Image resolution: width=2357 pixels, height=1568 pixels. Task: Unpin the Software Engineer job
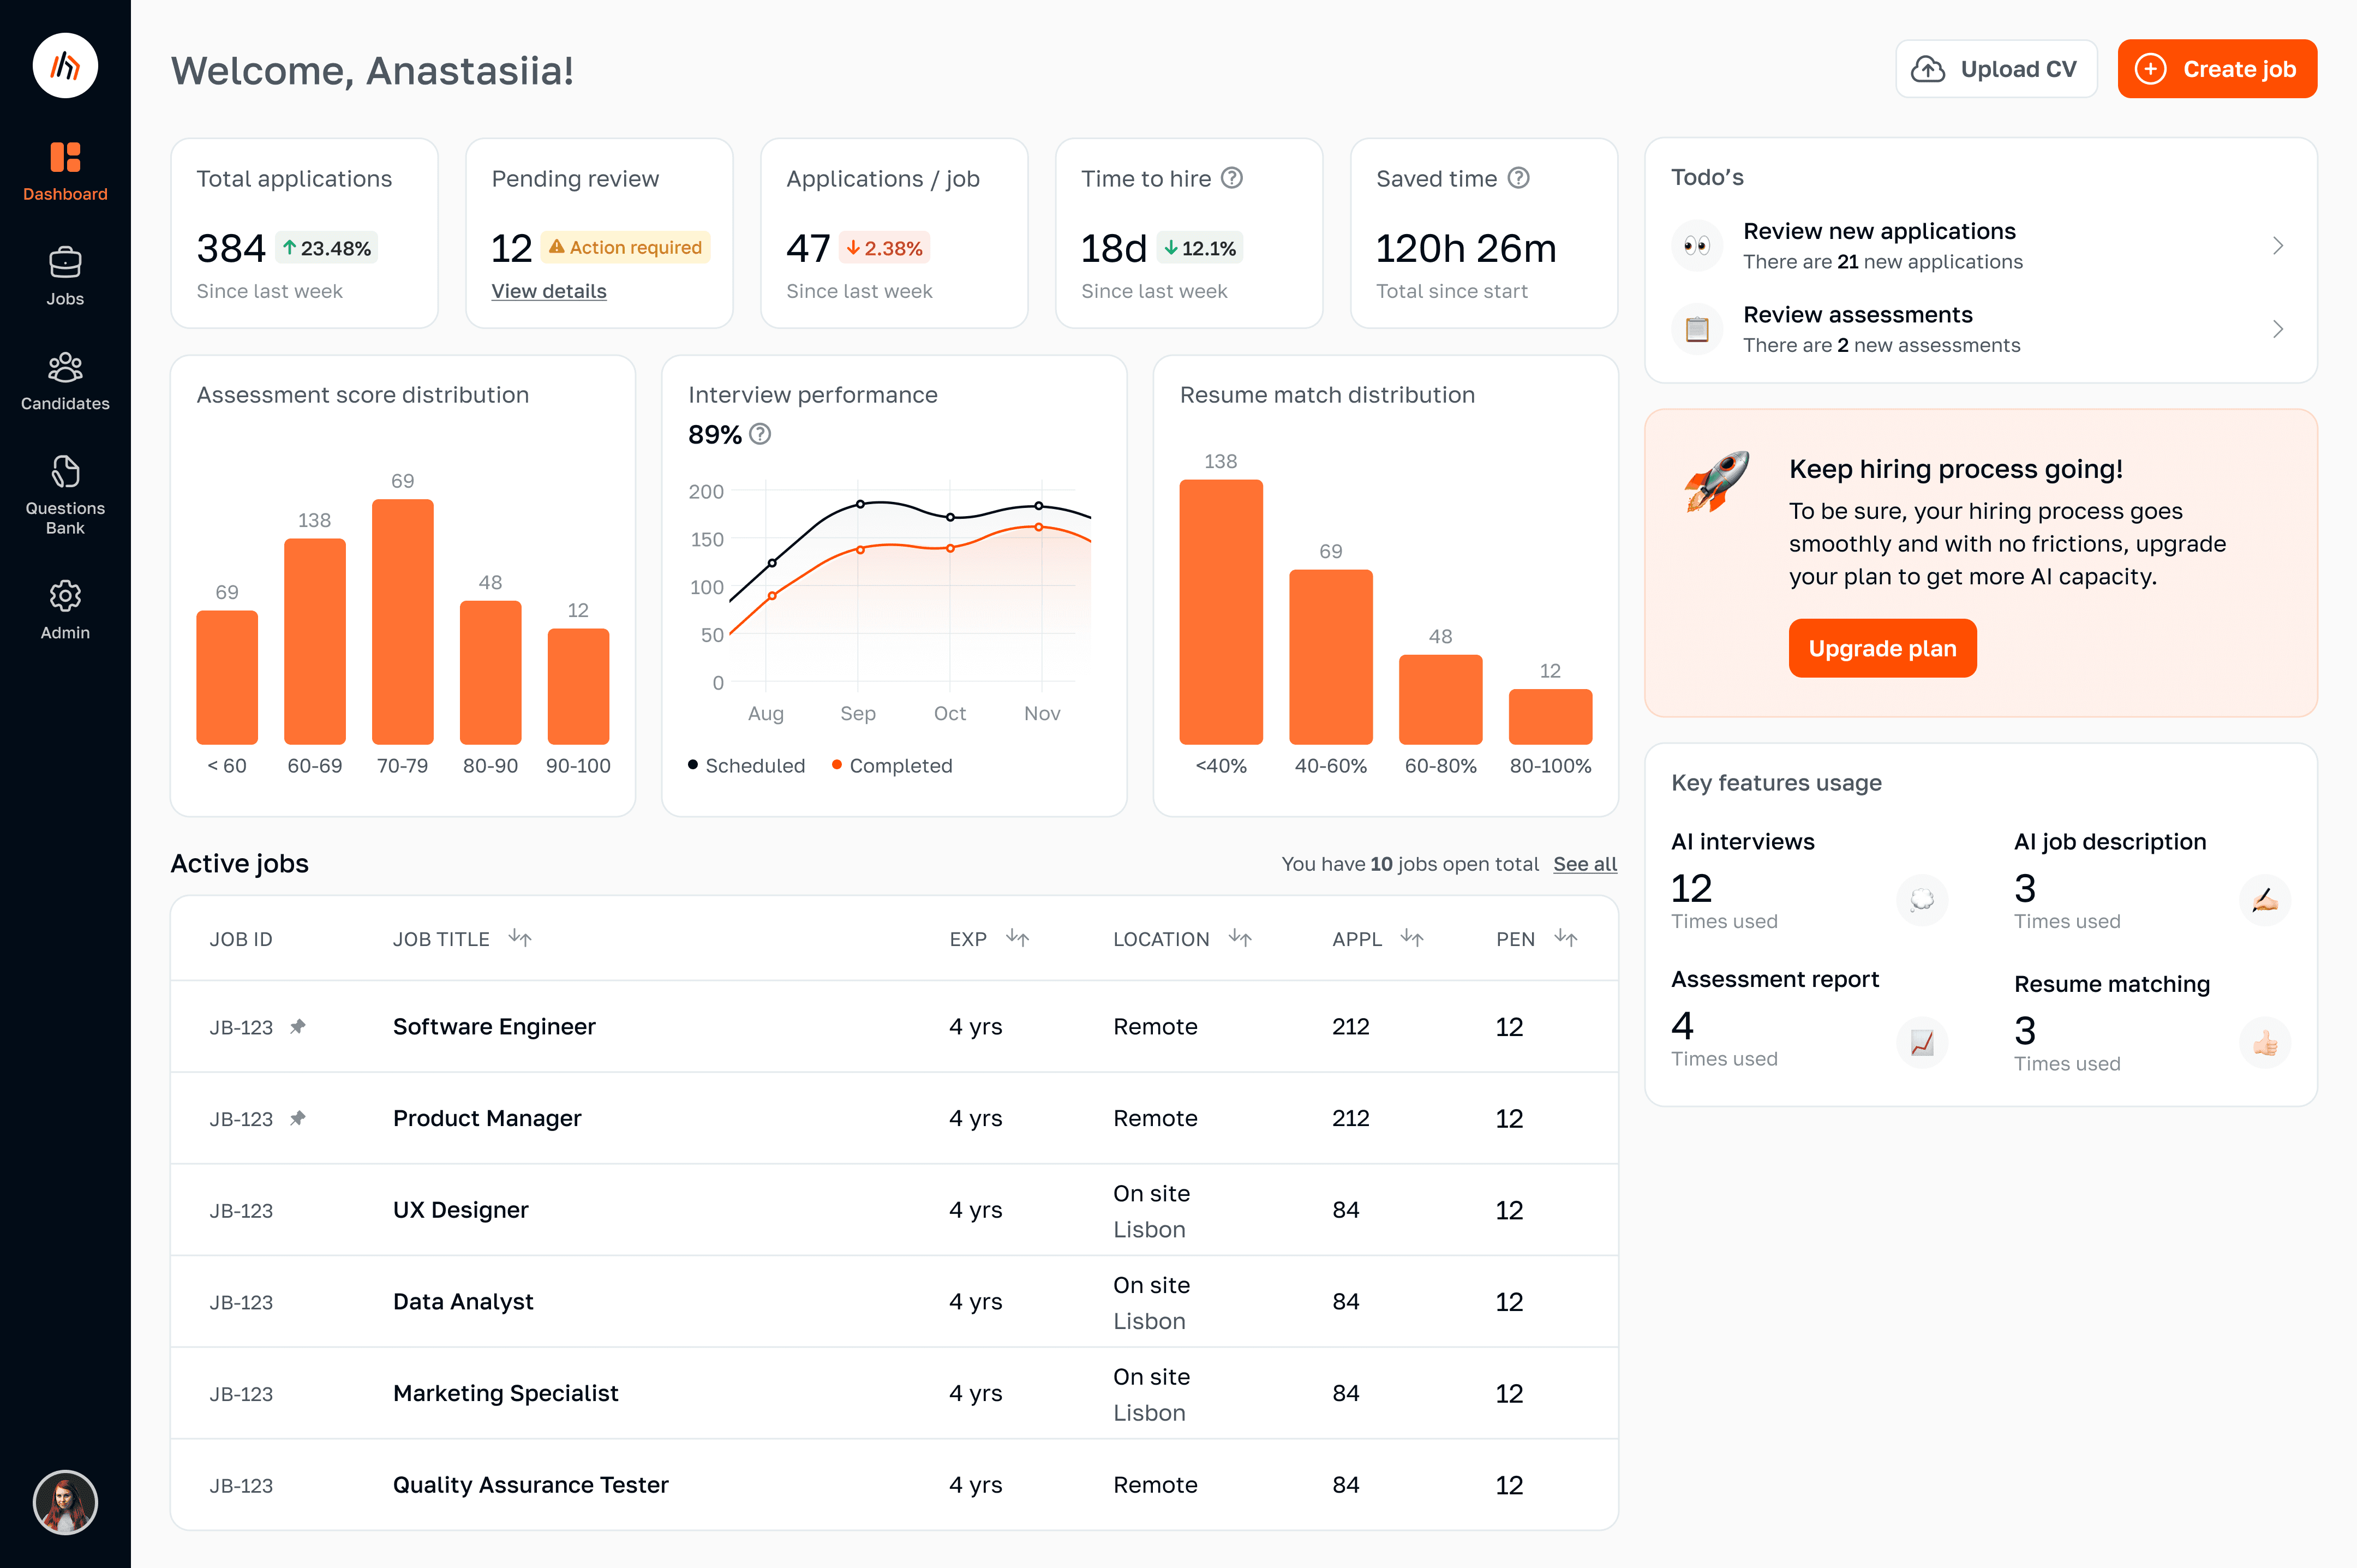pyautogui.click(x=298, y=1026)
